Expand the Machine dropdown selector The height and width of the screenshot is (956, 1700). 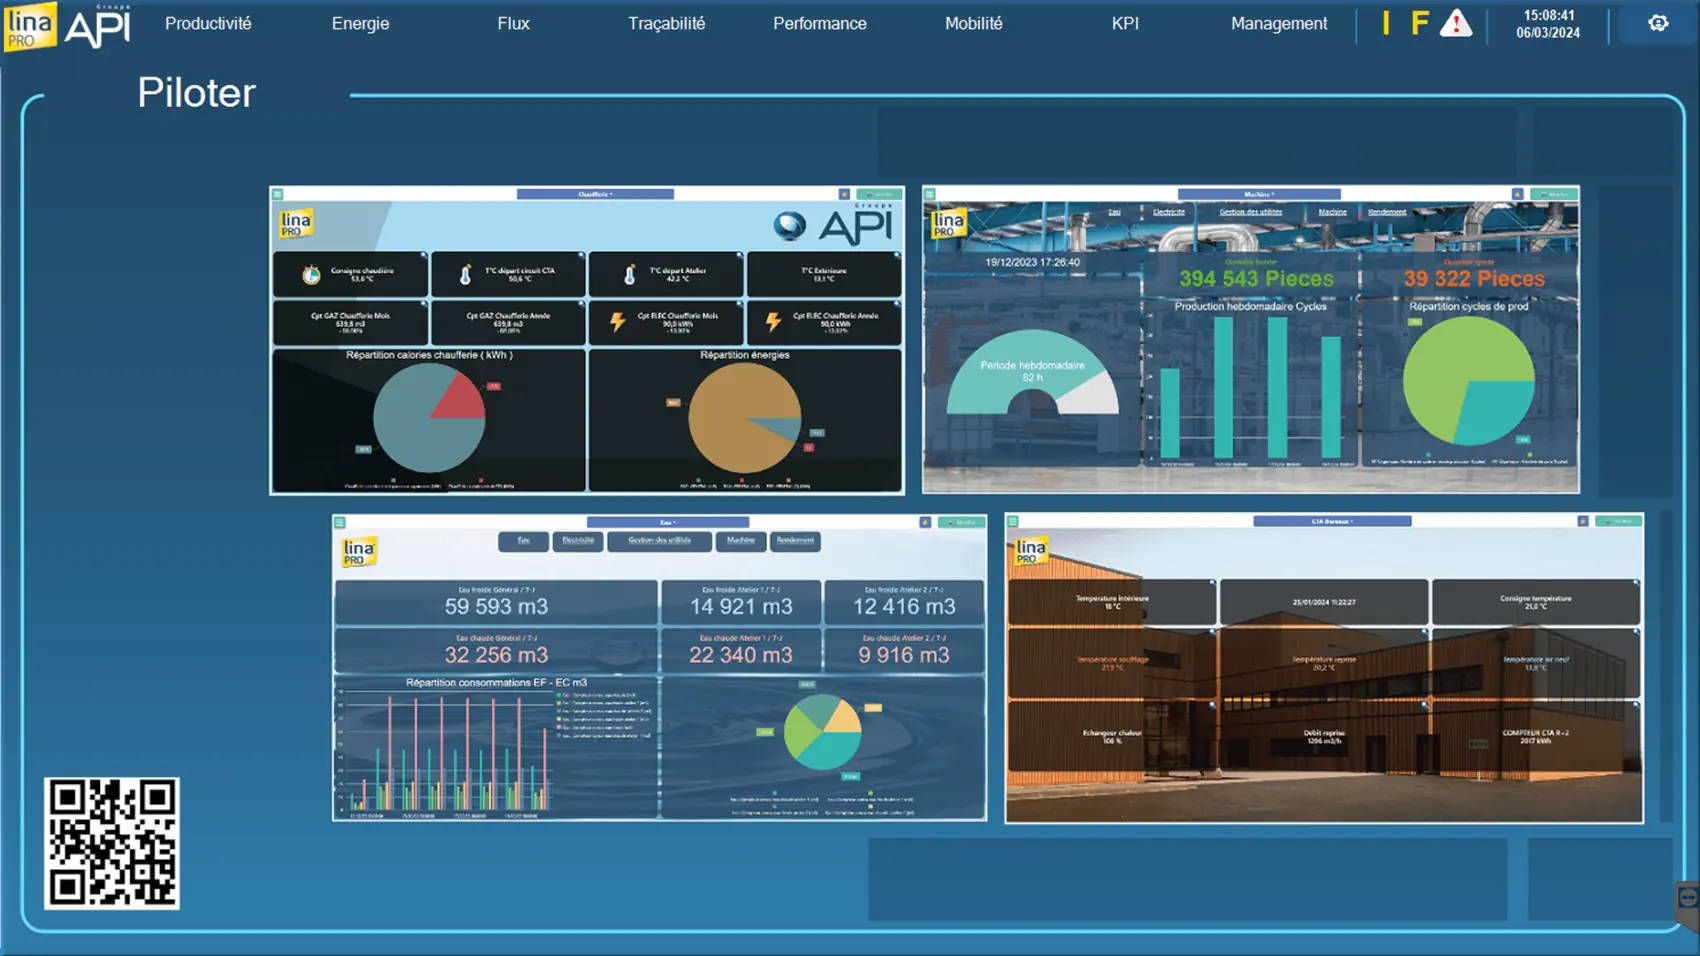[x=1258, y=194]
